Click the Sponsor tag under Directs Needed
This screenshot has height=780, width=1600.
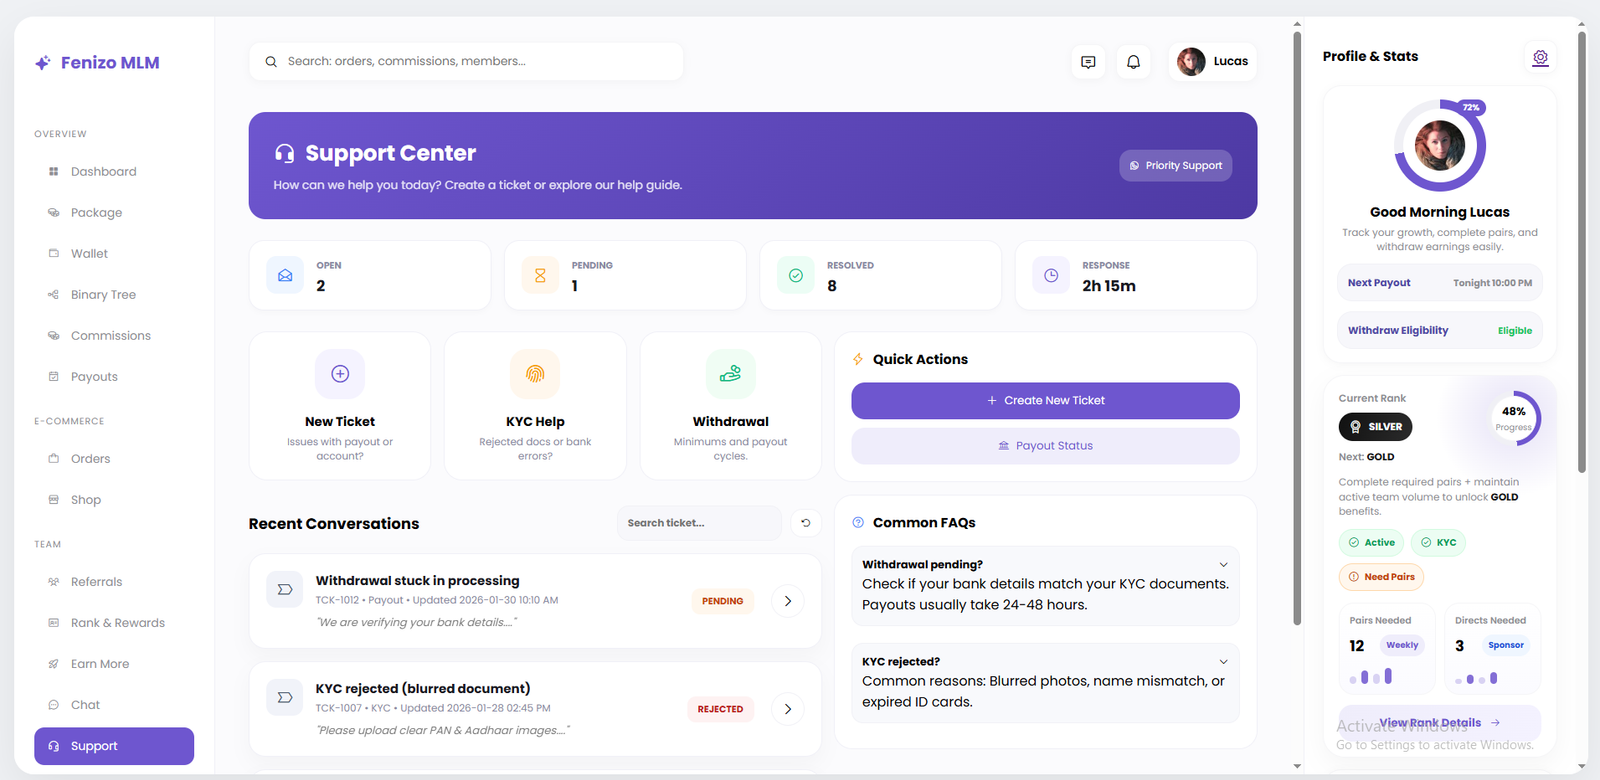tap(1506, 645)
